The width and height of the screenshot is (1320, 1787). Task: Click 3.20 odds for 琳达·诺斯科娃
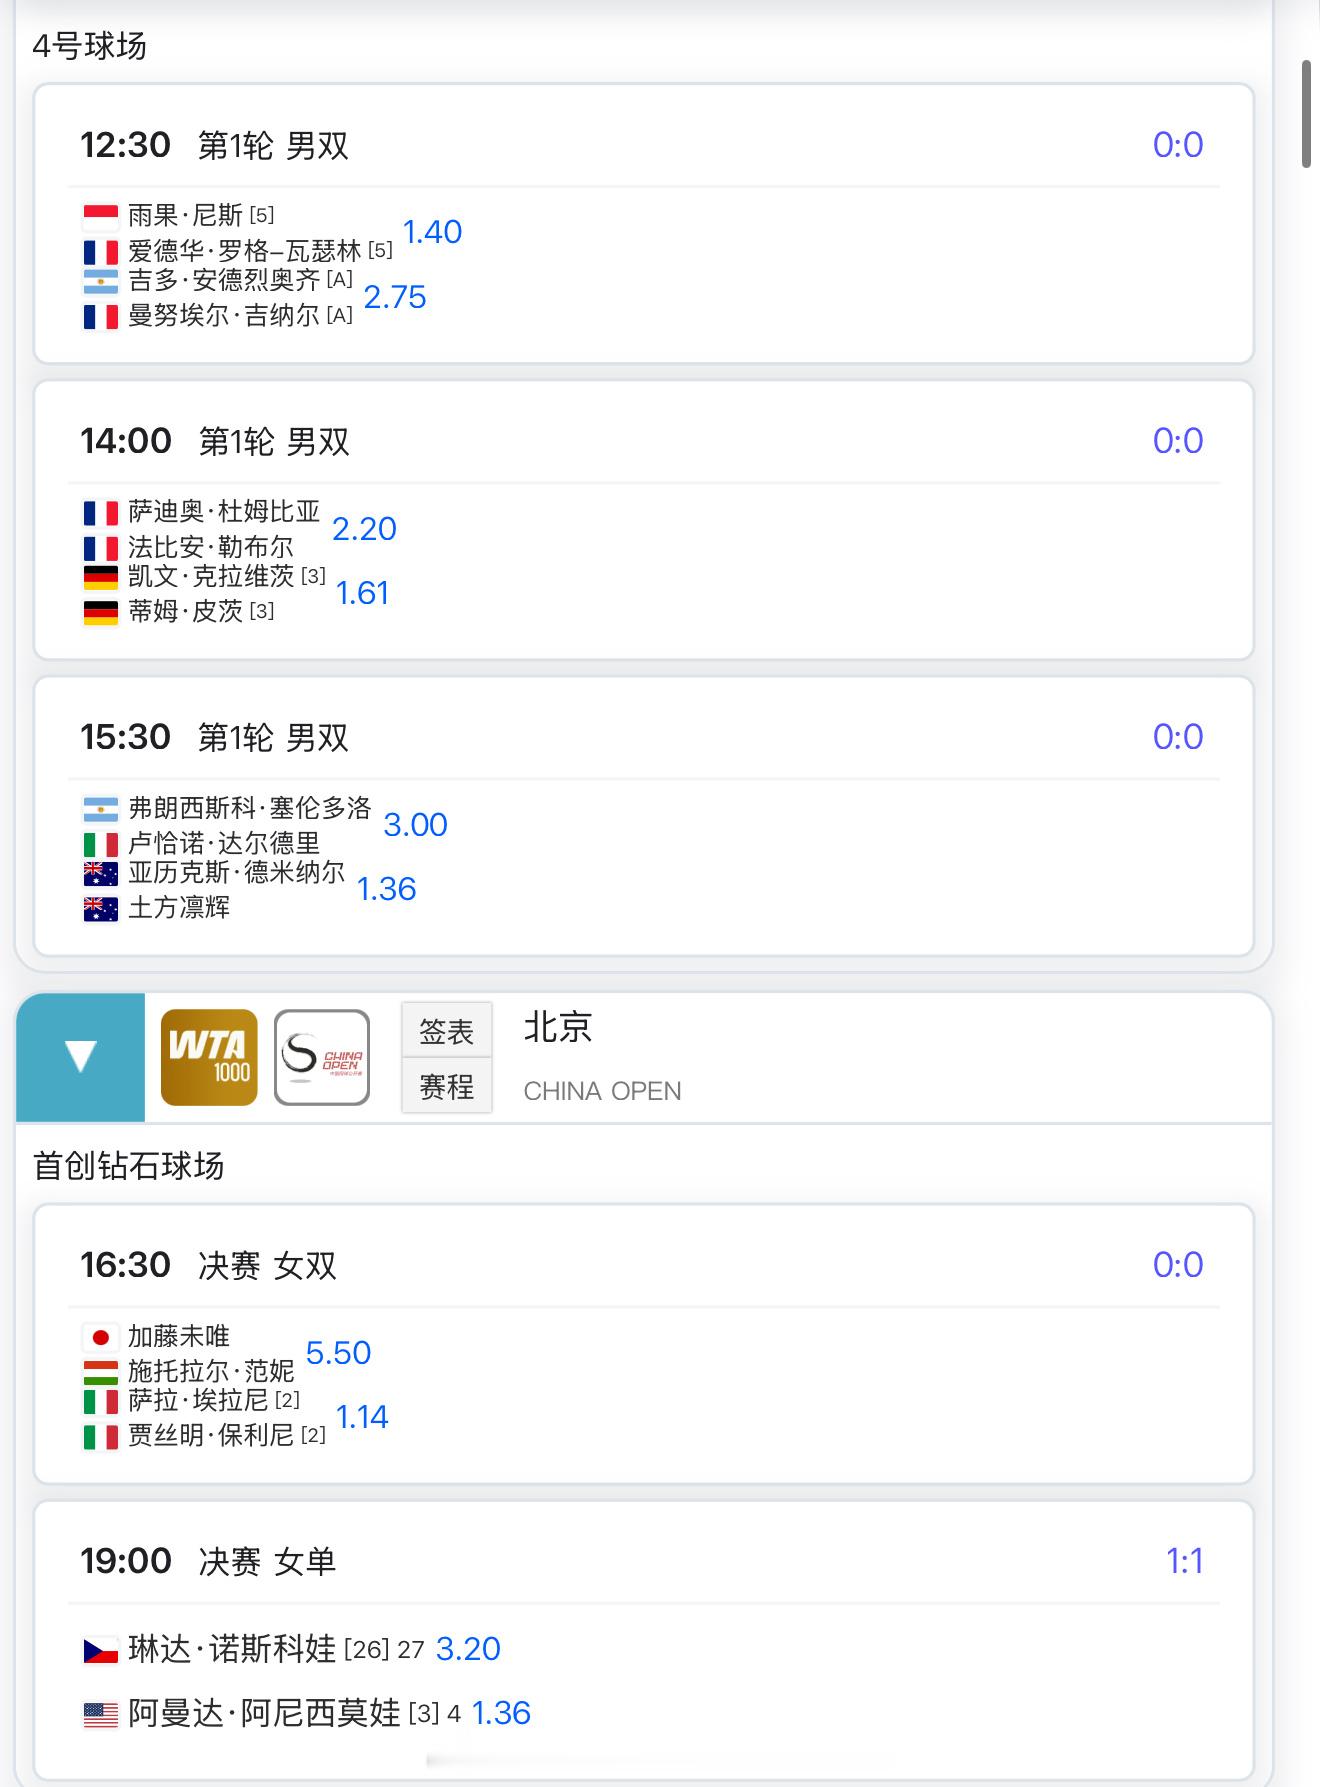point(468,1648)
